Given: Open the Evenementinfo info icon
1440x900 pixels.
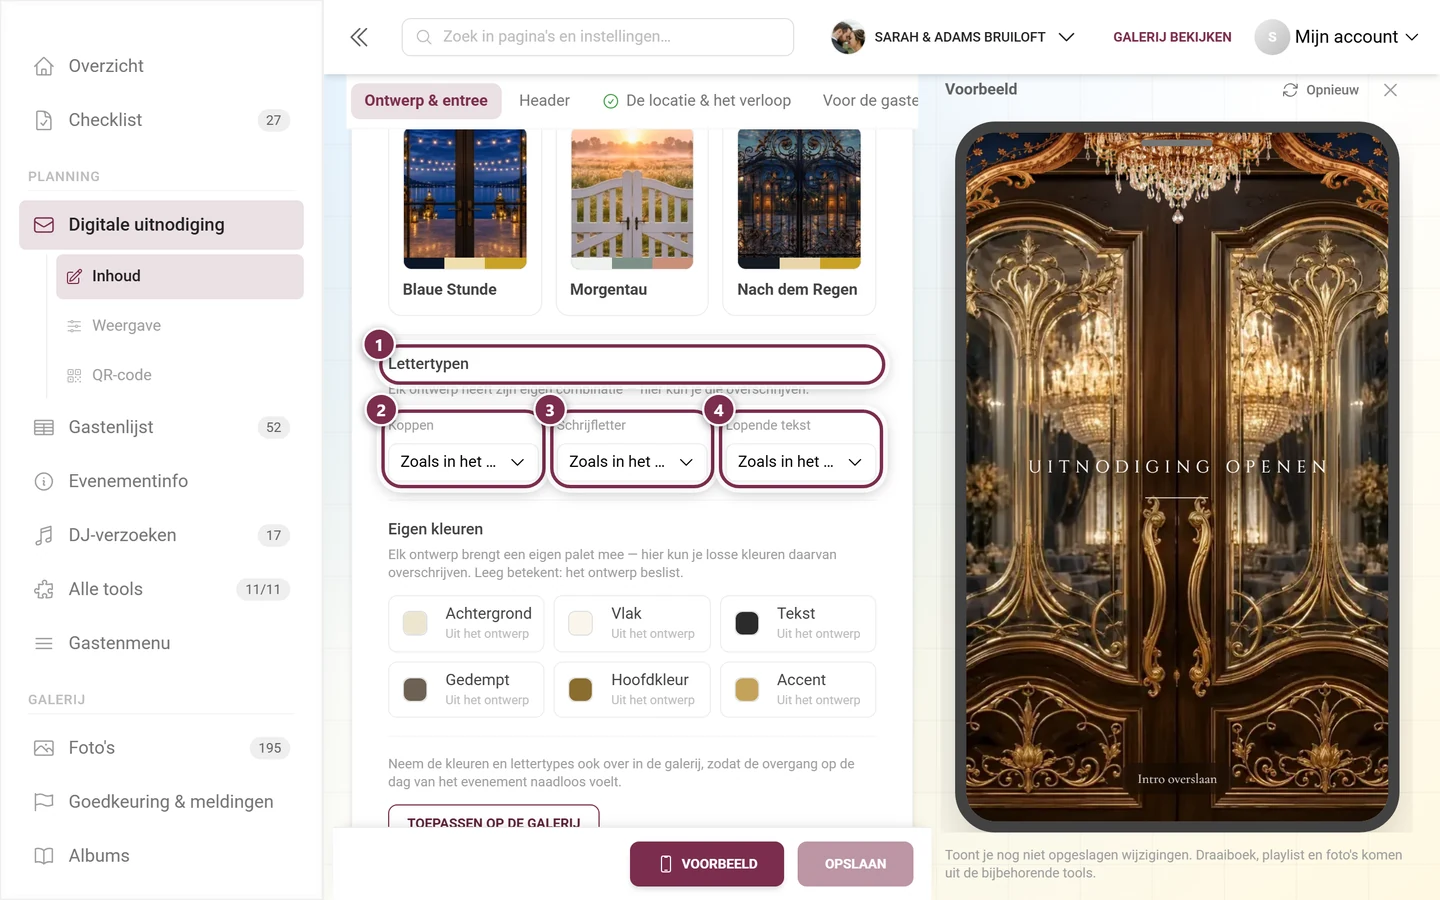Looking at the screenshot, I should tap(44, 481).
